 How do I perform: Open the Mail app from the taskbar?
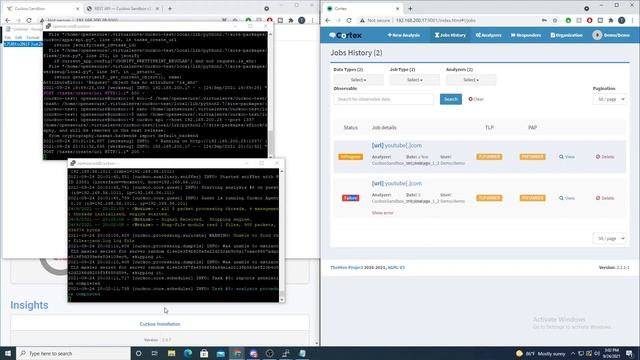[x=221, y=353]
